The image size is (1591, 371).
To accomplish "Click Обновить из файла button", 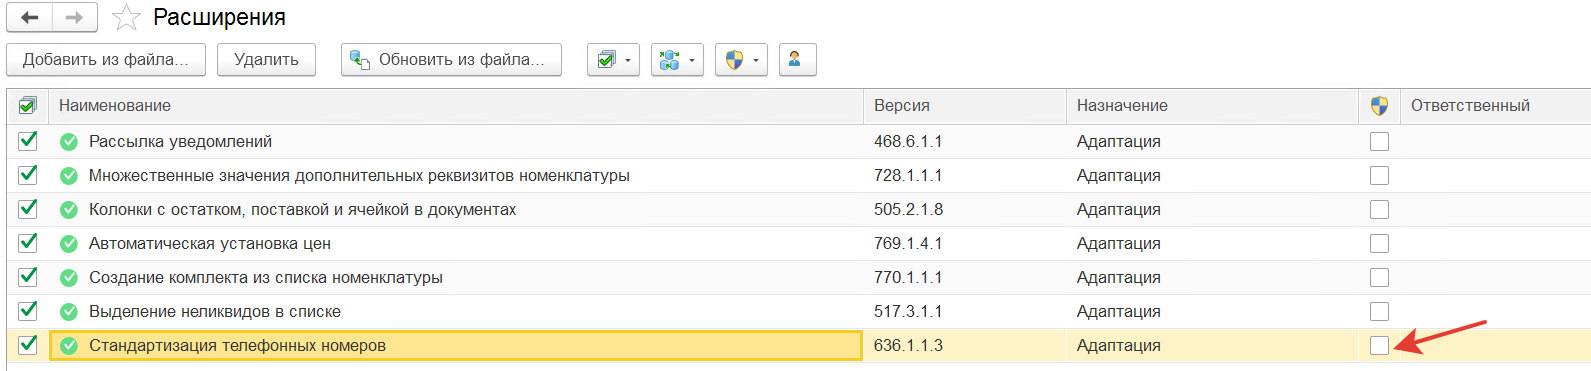I will [451, 60].
